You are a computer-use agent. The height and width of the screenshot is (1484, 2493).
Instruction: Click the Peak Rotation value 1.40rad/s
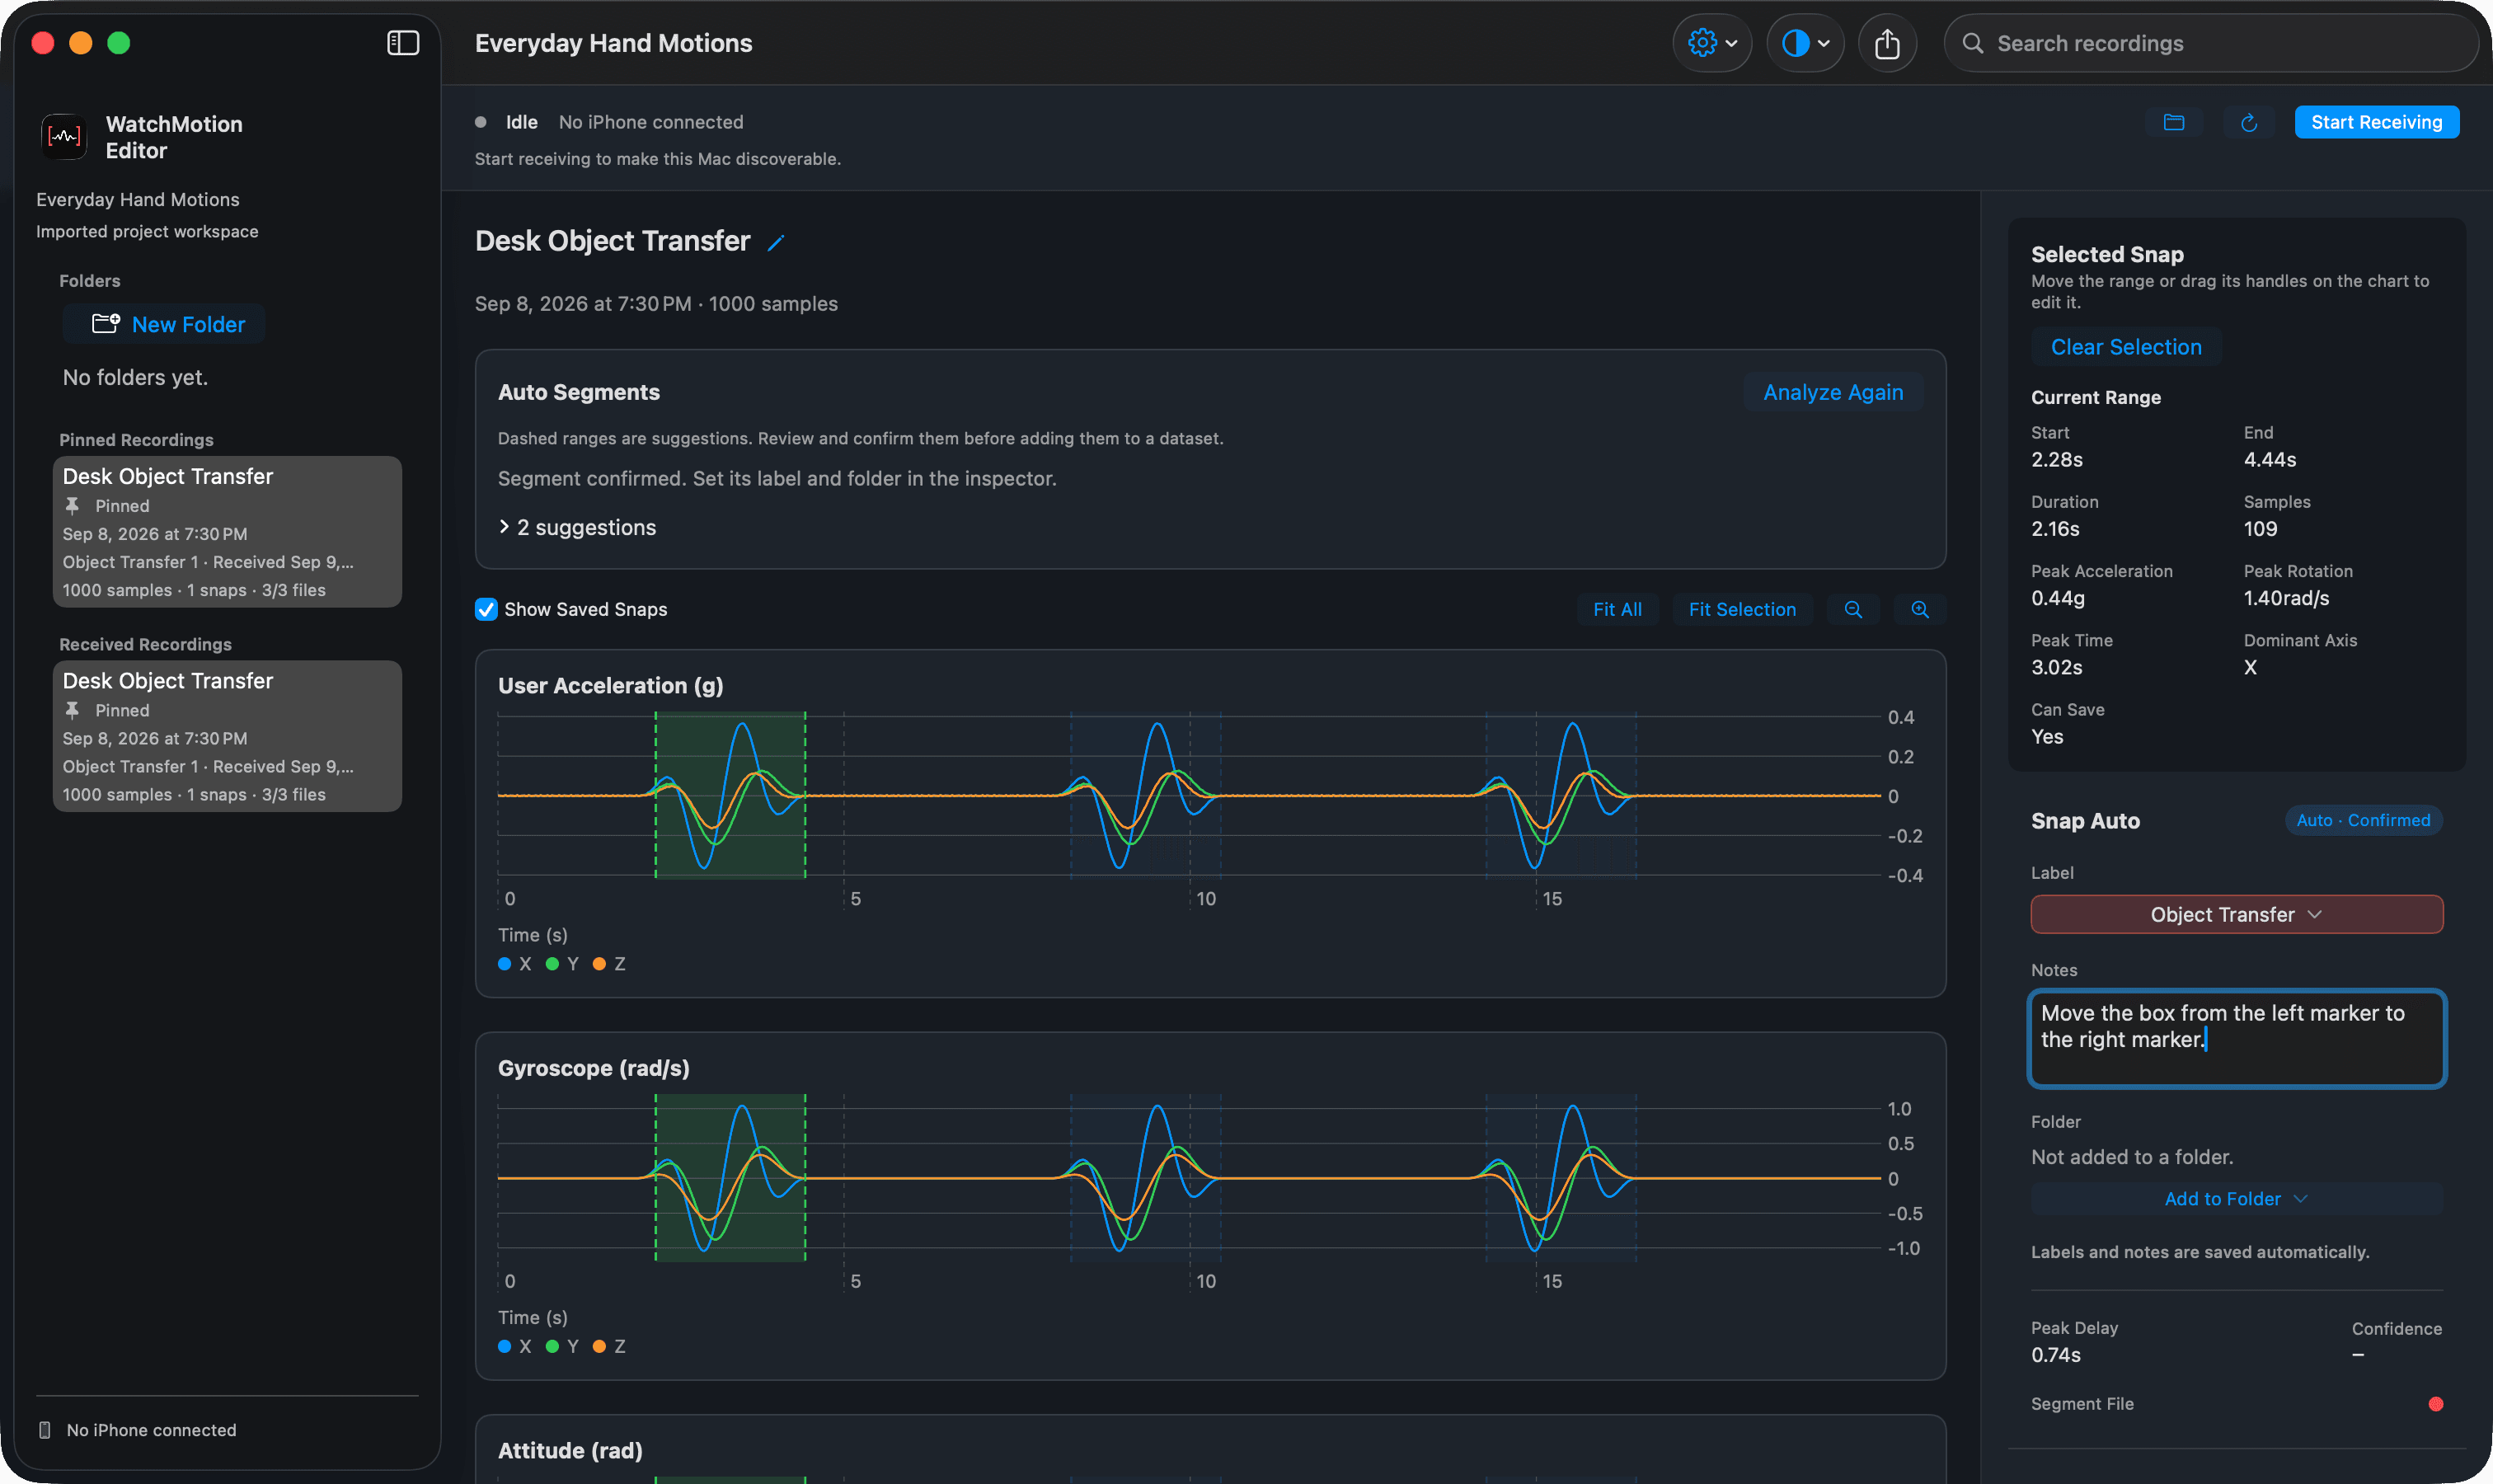tap(2286, 598)
